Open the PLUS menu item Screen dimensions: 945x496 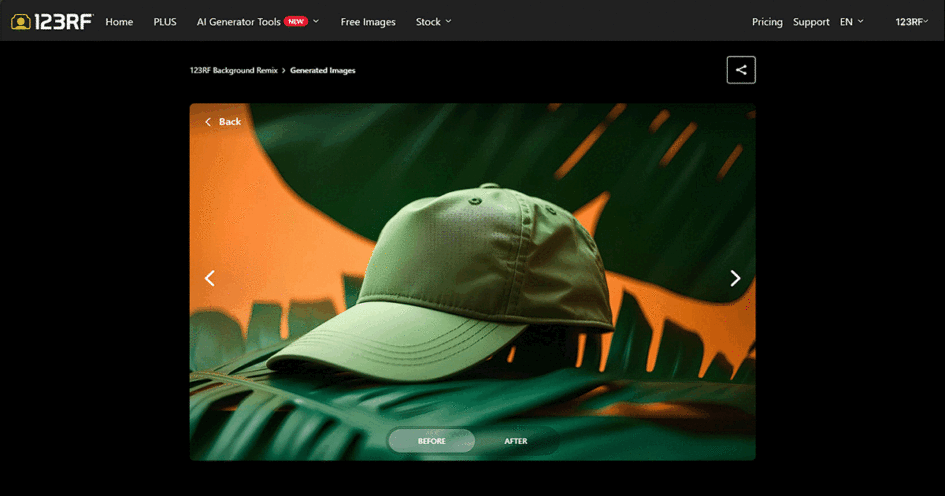[x=165, y=22]
